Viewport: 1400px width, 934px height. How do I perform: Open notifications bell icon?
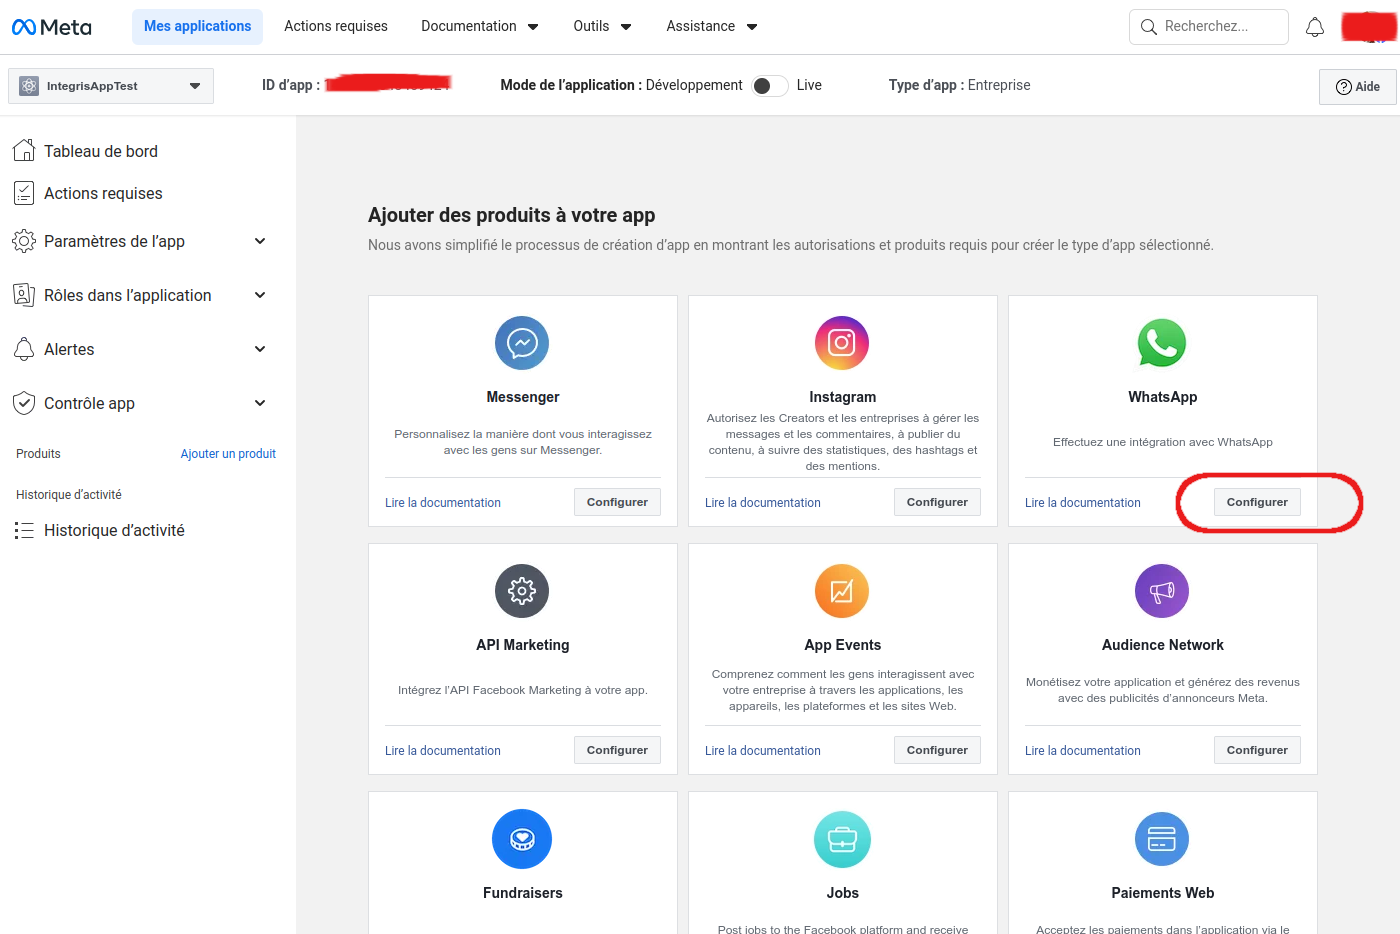[1315, 27]
